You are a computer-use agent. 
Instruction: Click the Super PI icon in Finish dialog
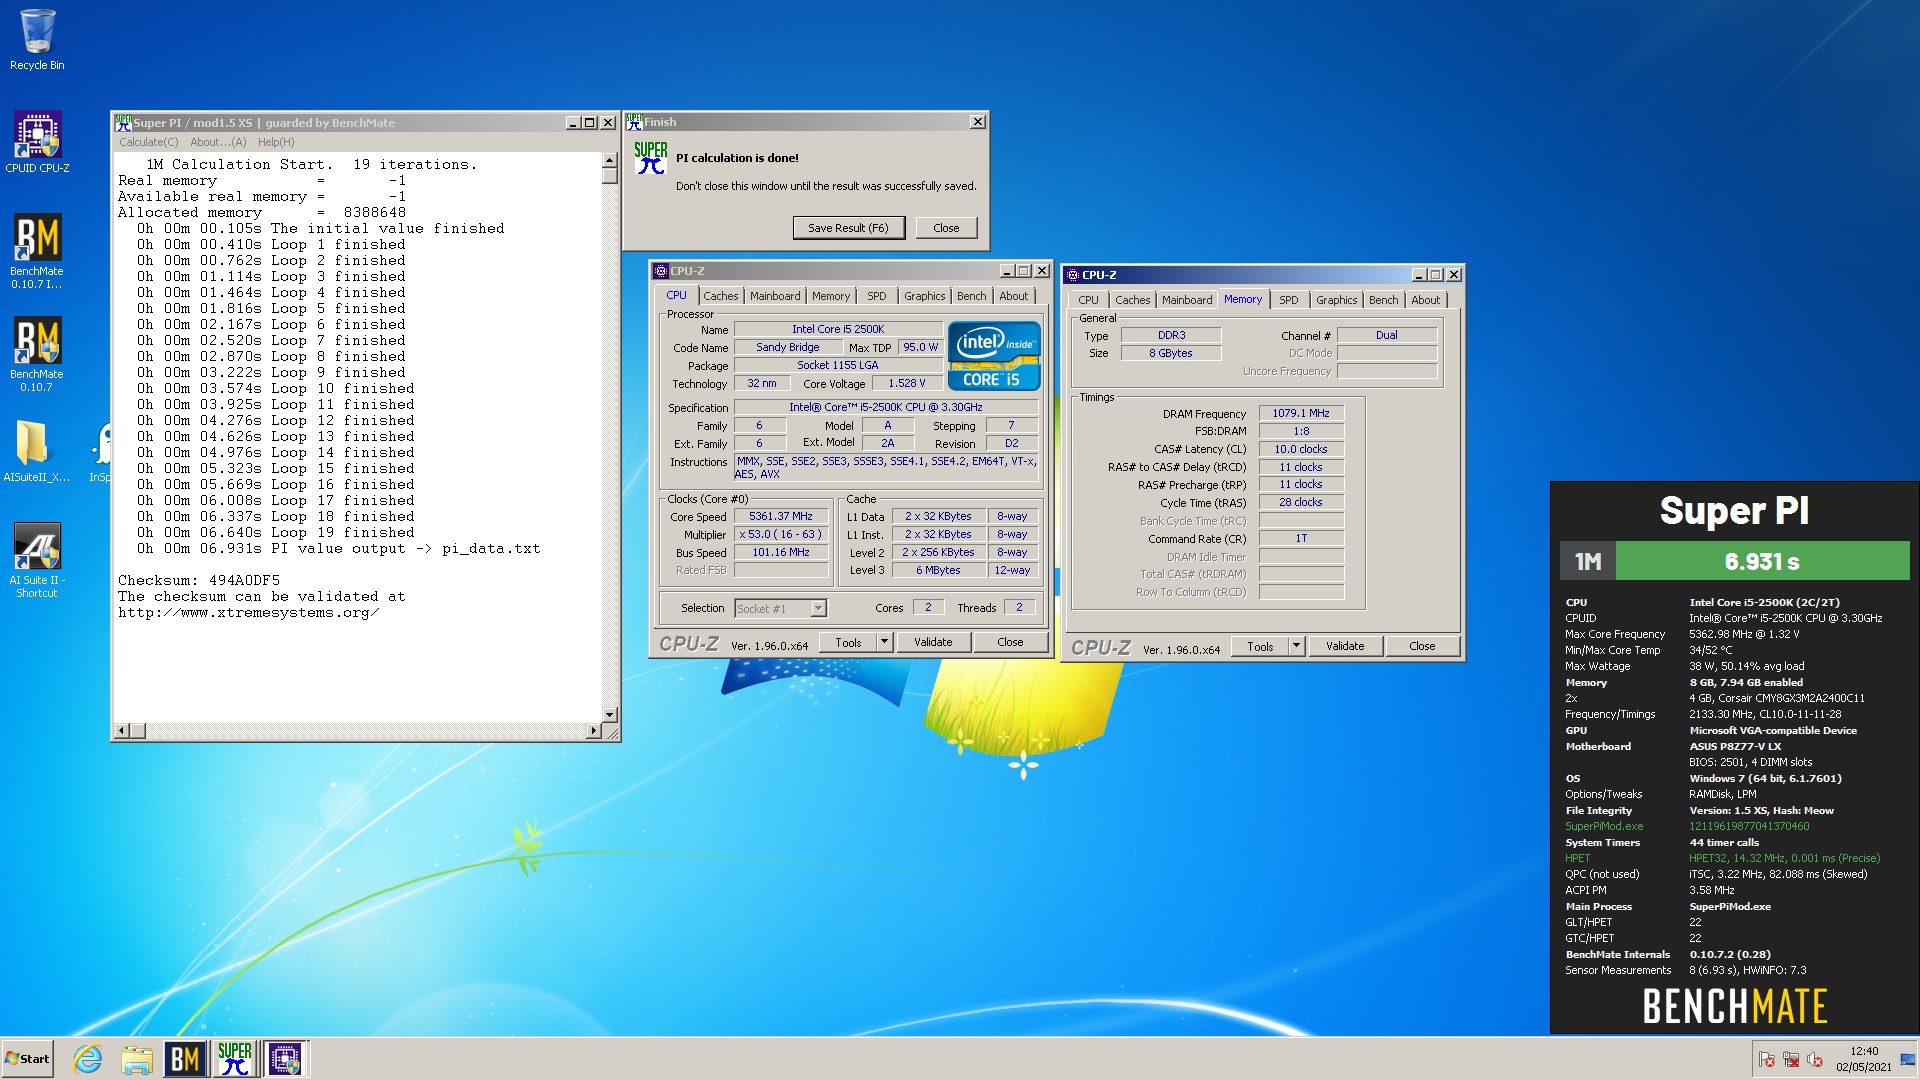pyautogui.click(x=651, y=158)
